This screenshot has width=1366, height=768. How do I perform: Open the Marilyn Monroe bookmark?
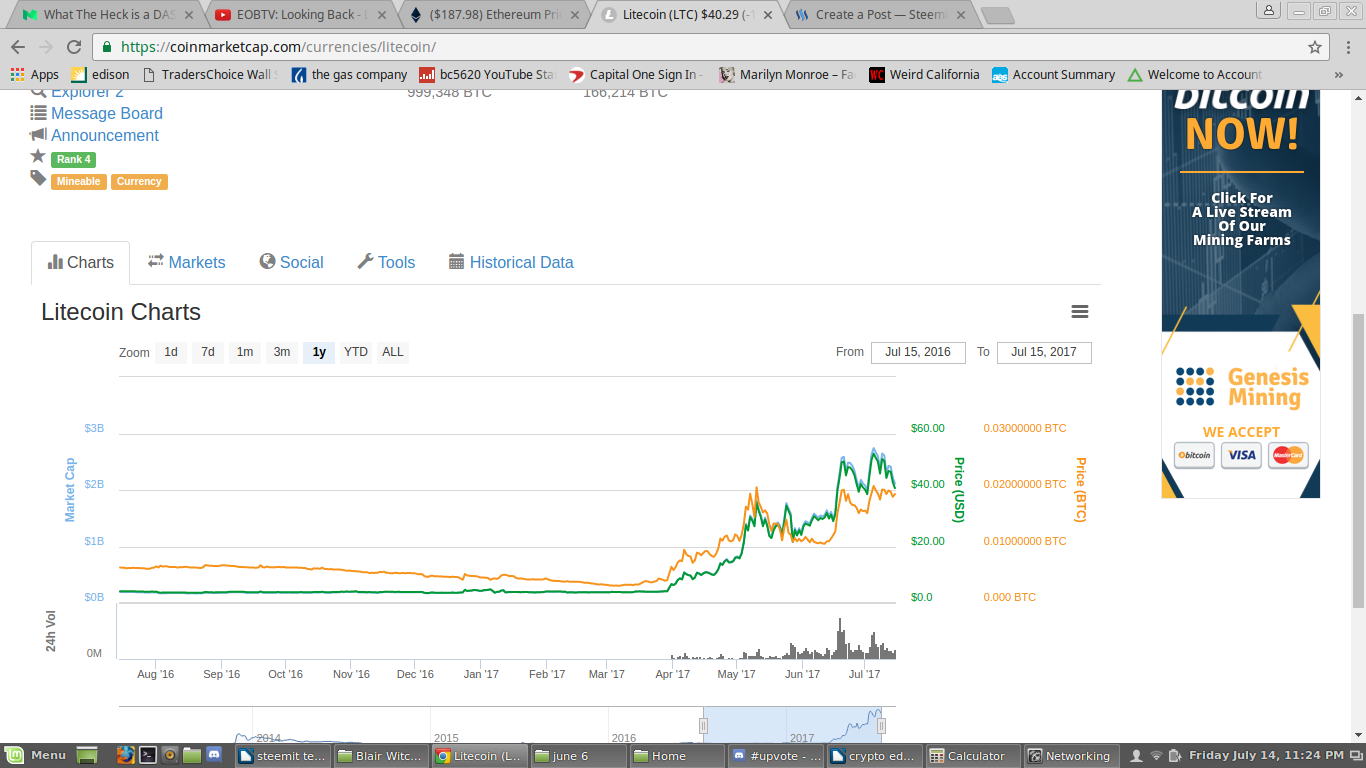[786, 74]
